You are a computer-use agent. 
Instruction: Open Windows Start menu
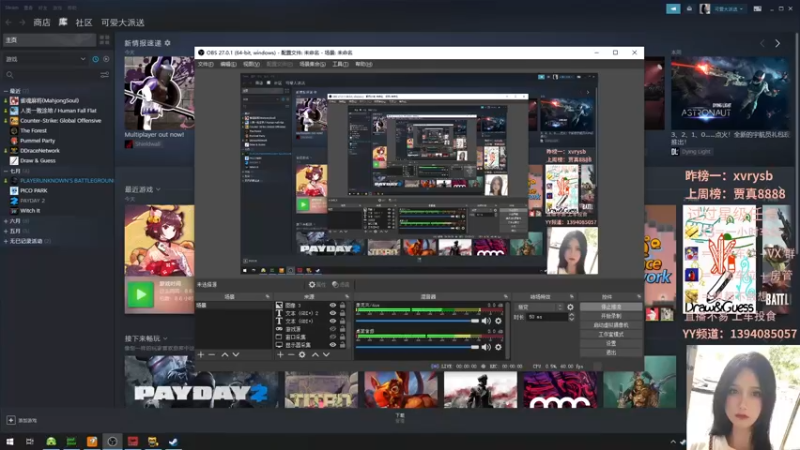coord(10,441)
